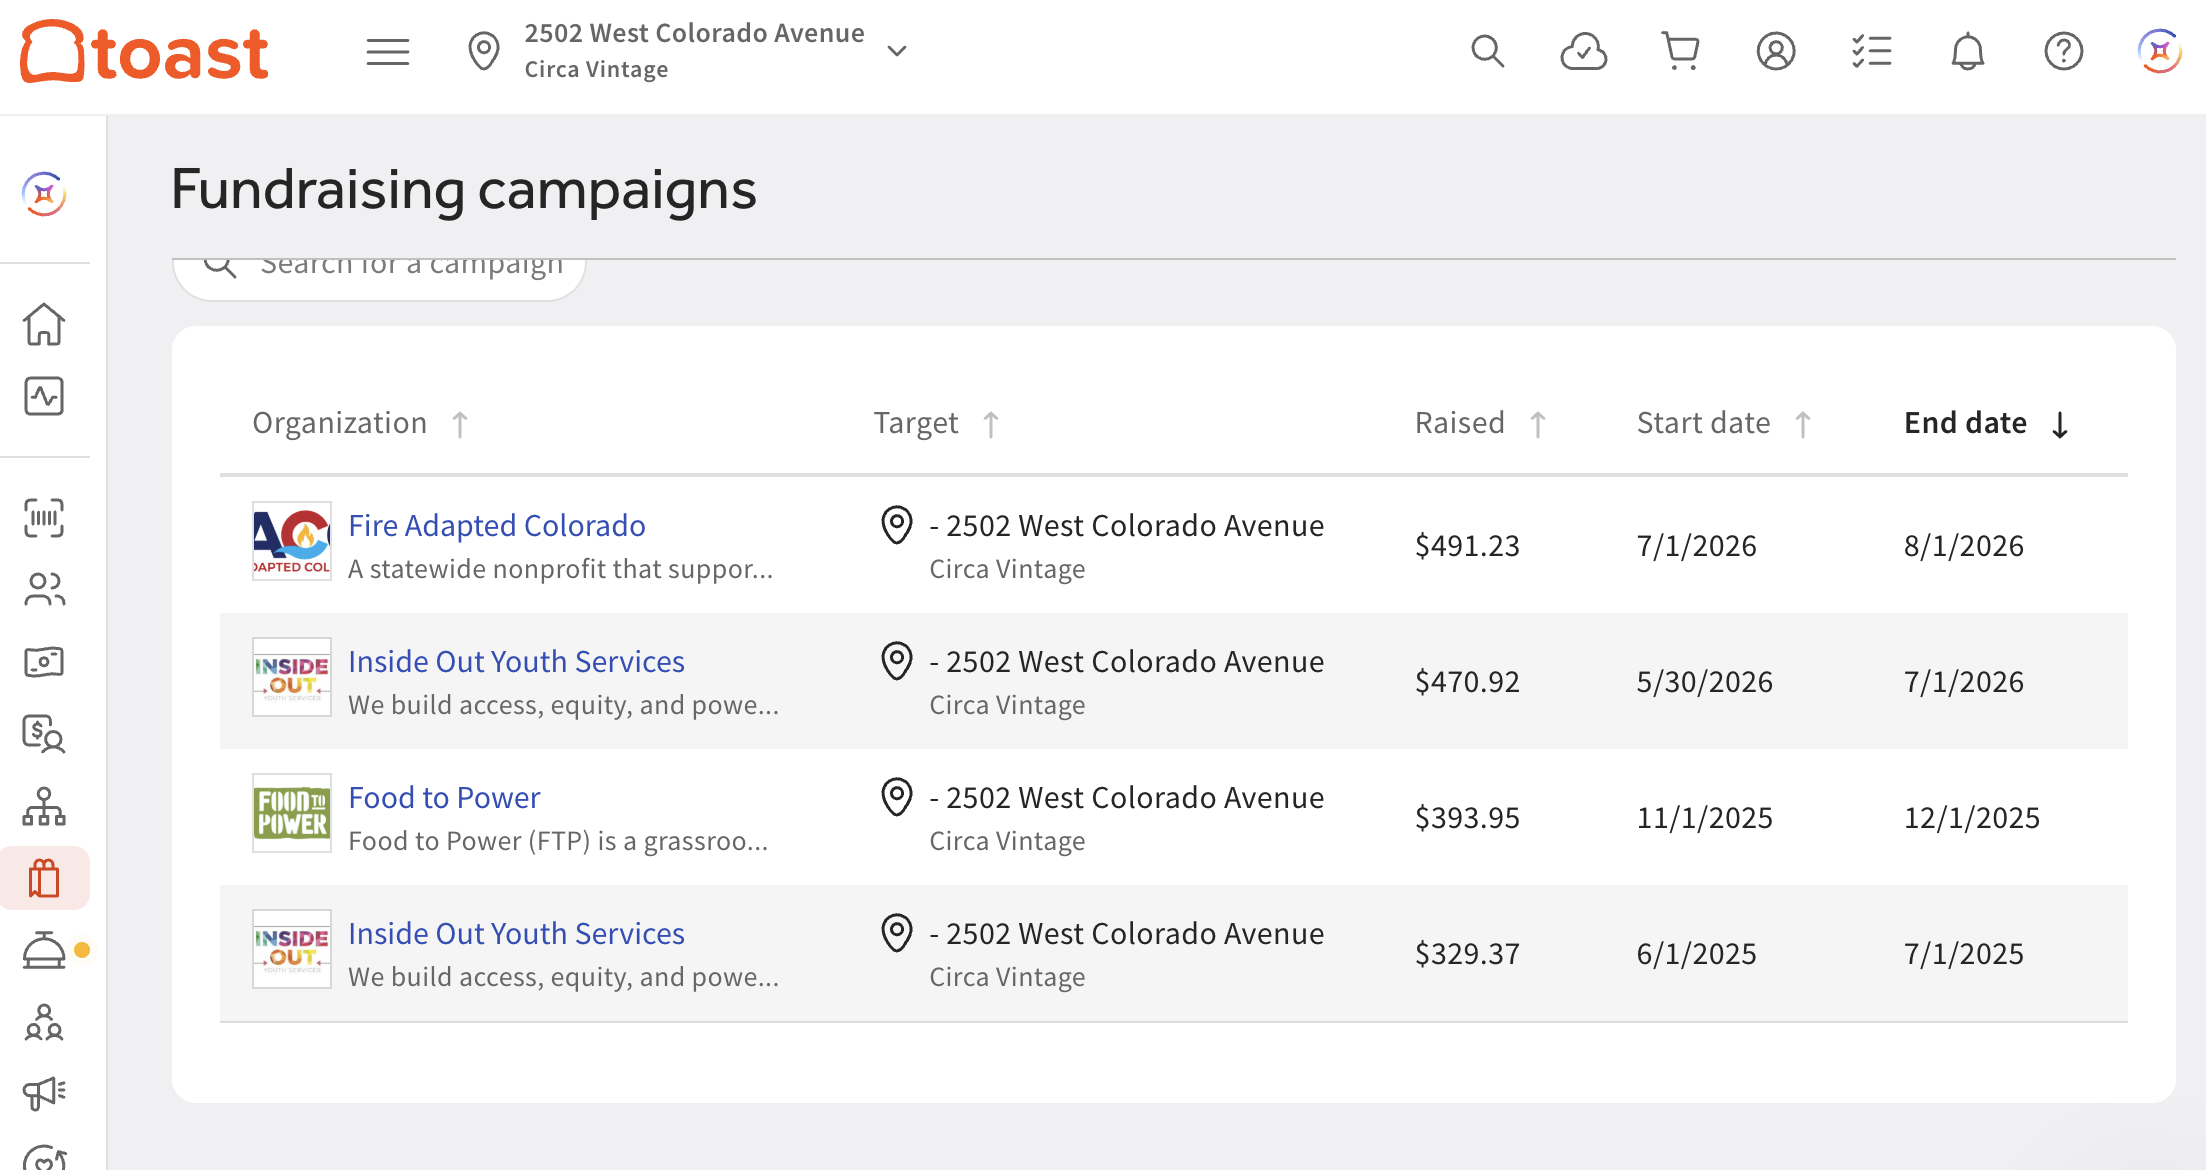The width and height of the screenshot is (2206, 1170).
Task: Click 2502 West Colorado Avenue header location name
Action: click(695, 33)
